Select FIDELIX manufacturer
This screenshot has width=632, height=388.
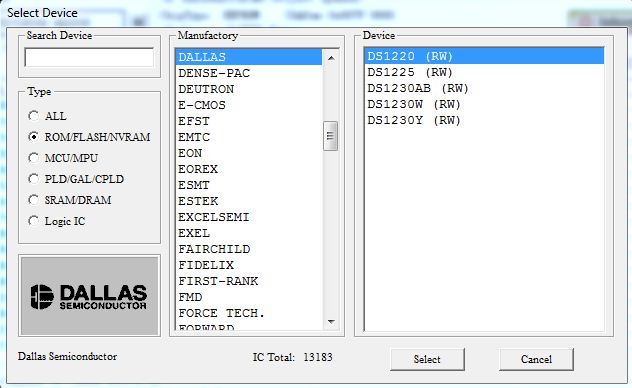click(249, 265)
